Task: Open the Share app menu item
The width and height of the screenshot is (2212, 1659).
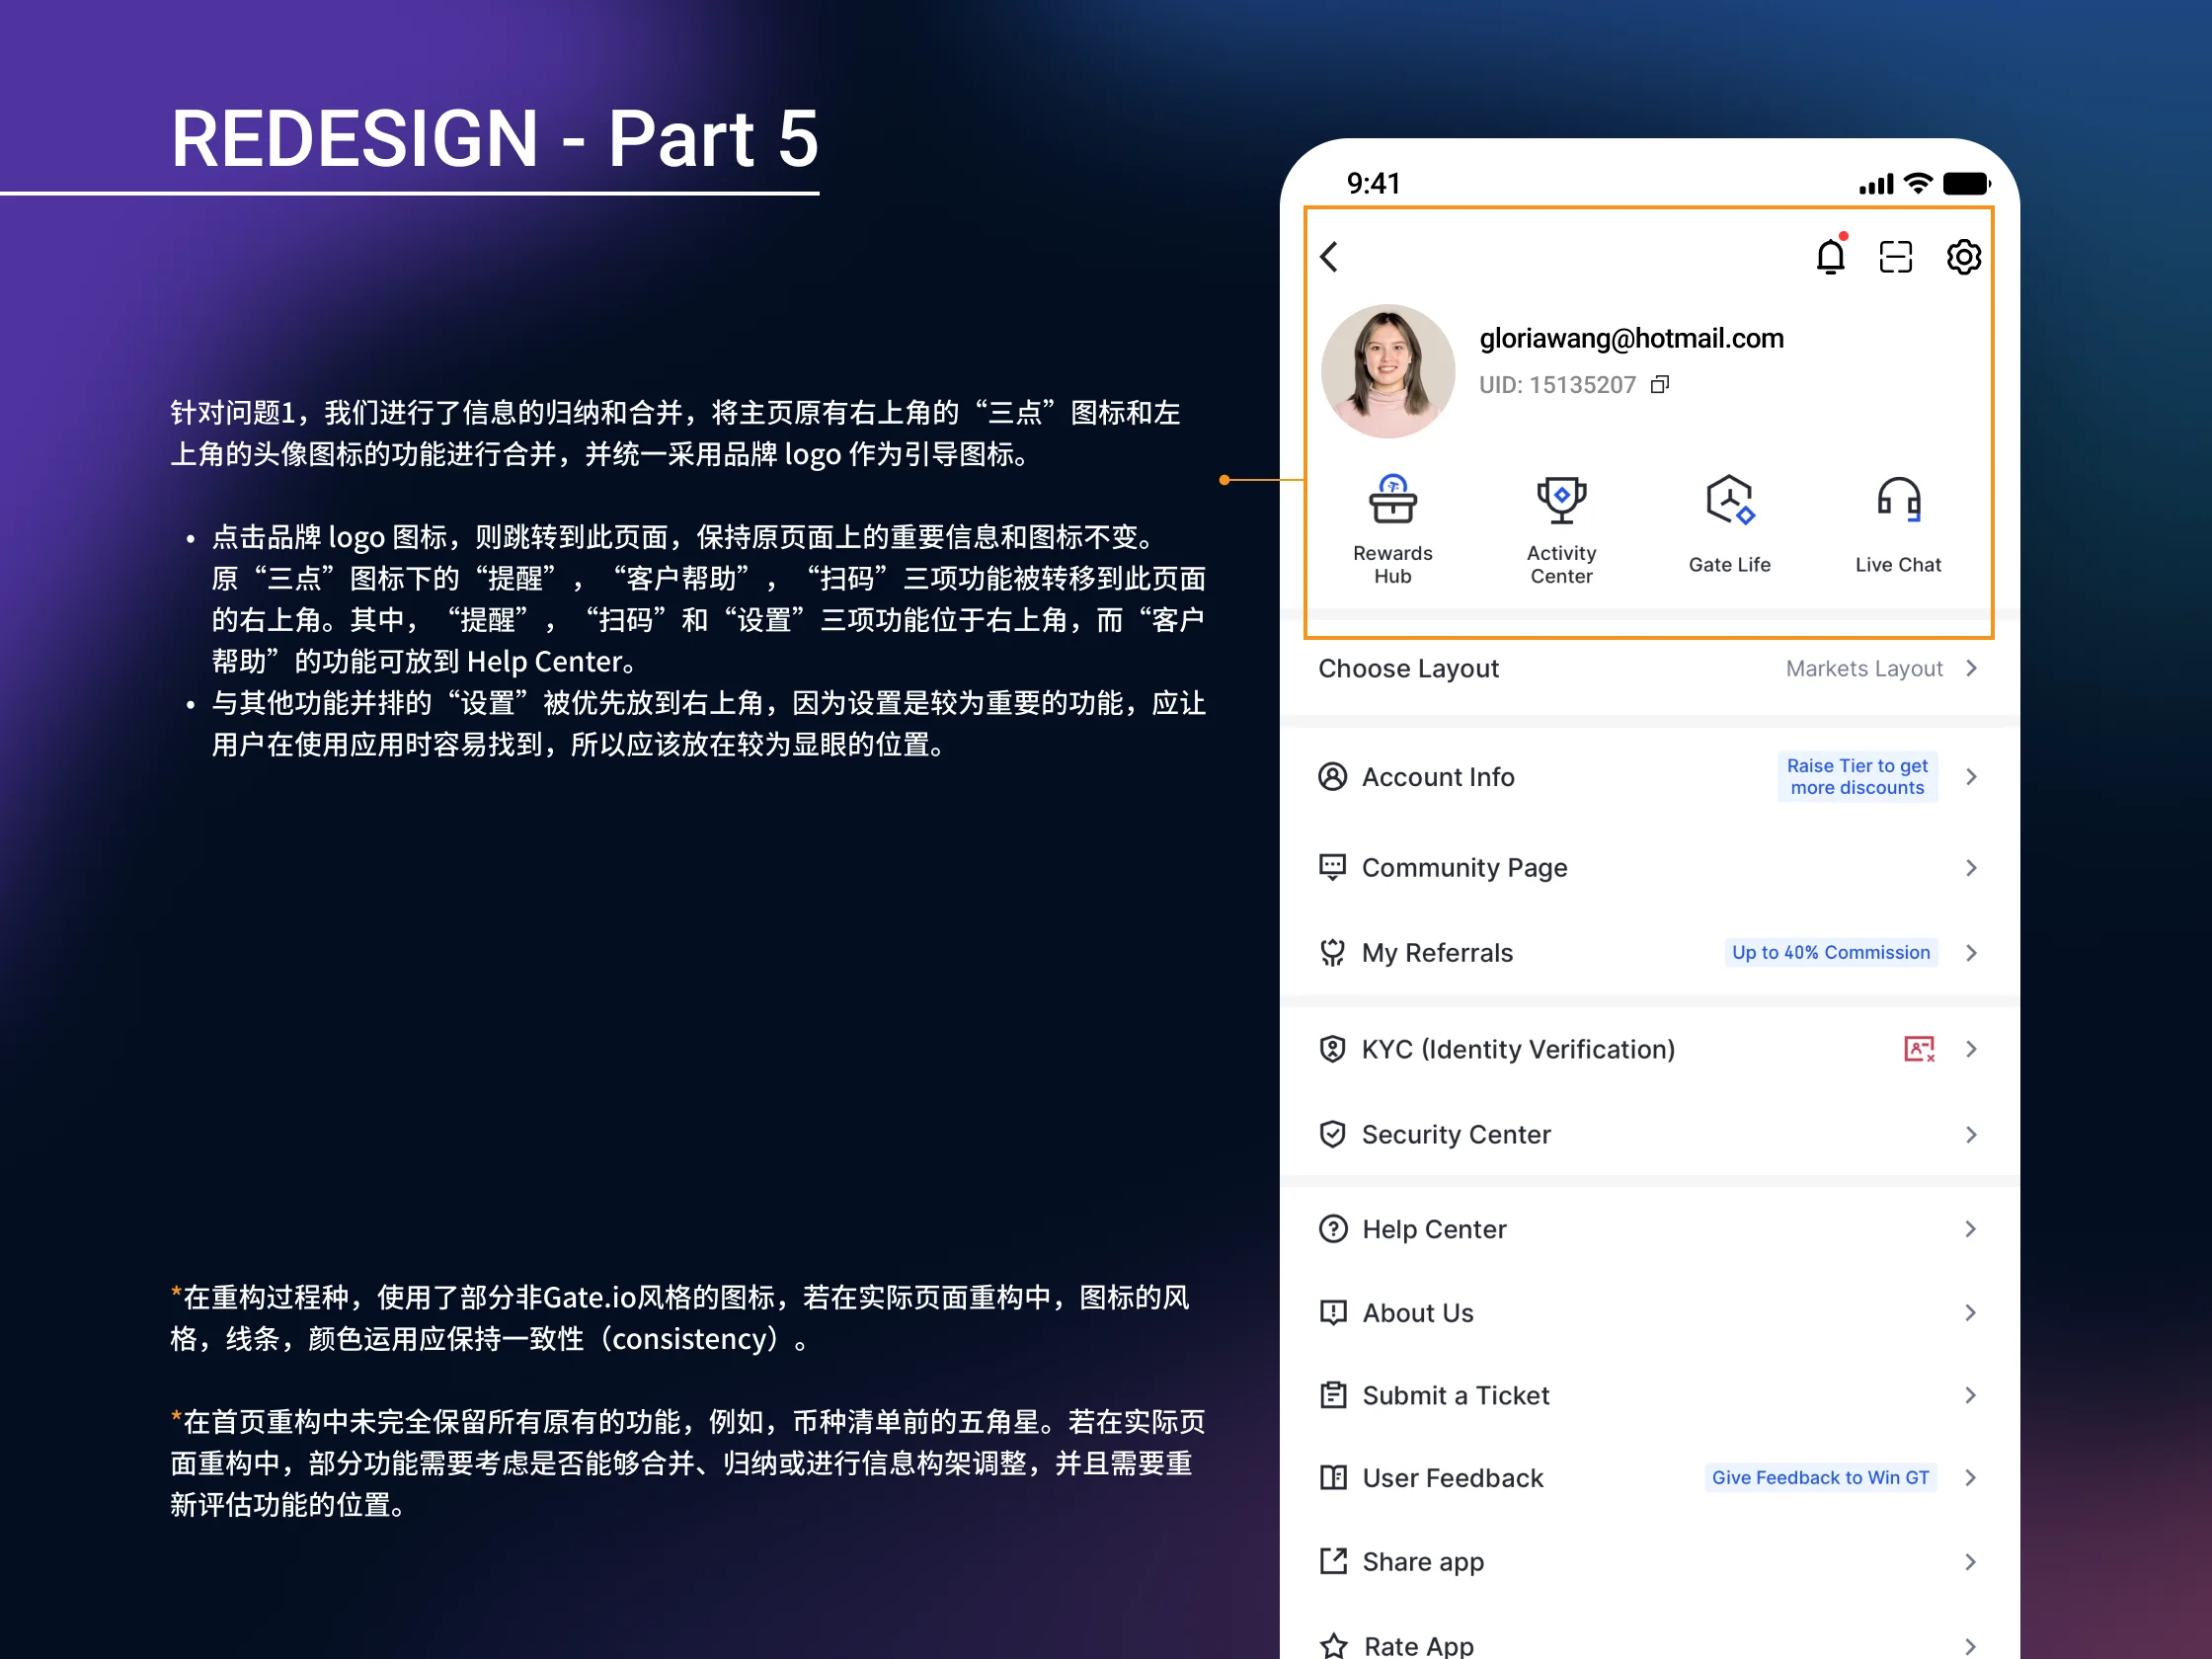Action: click(1650, 1562)
